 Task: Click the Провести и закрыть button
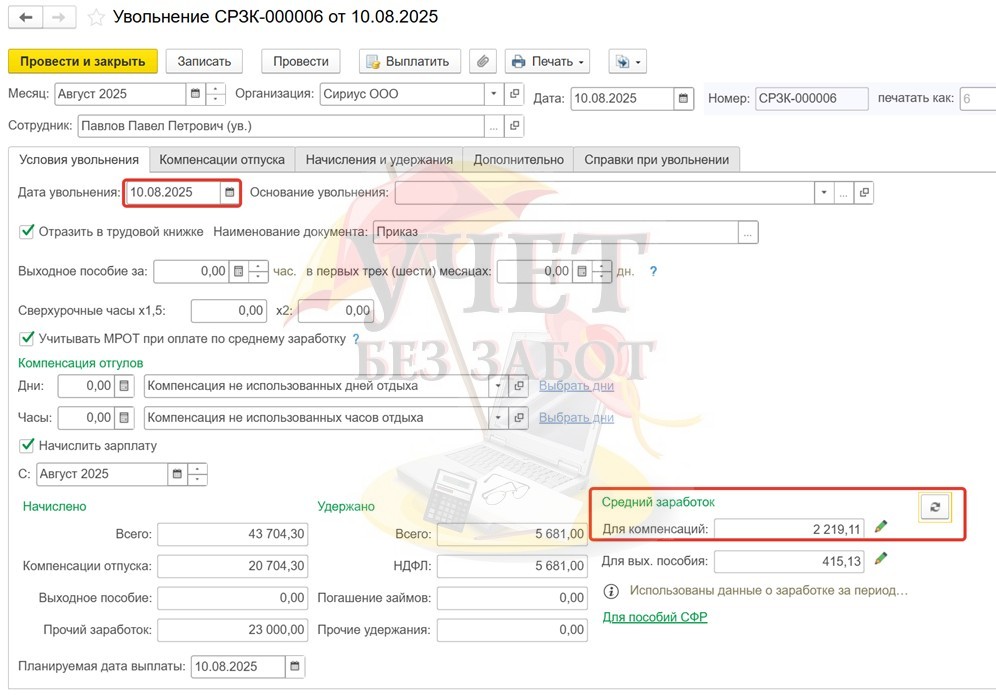(82, 61)
